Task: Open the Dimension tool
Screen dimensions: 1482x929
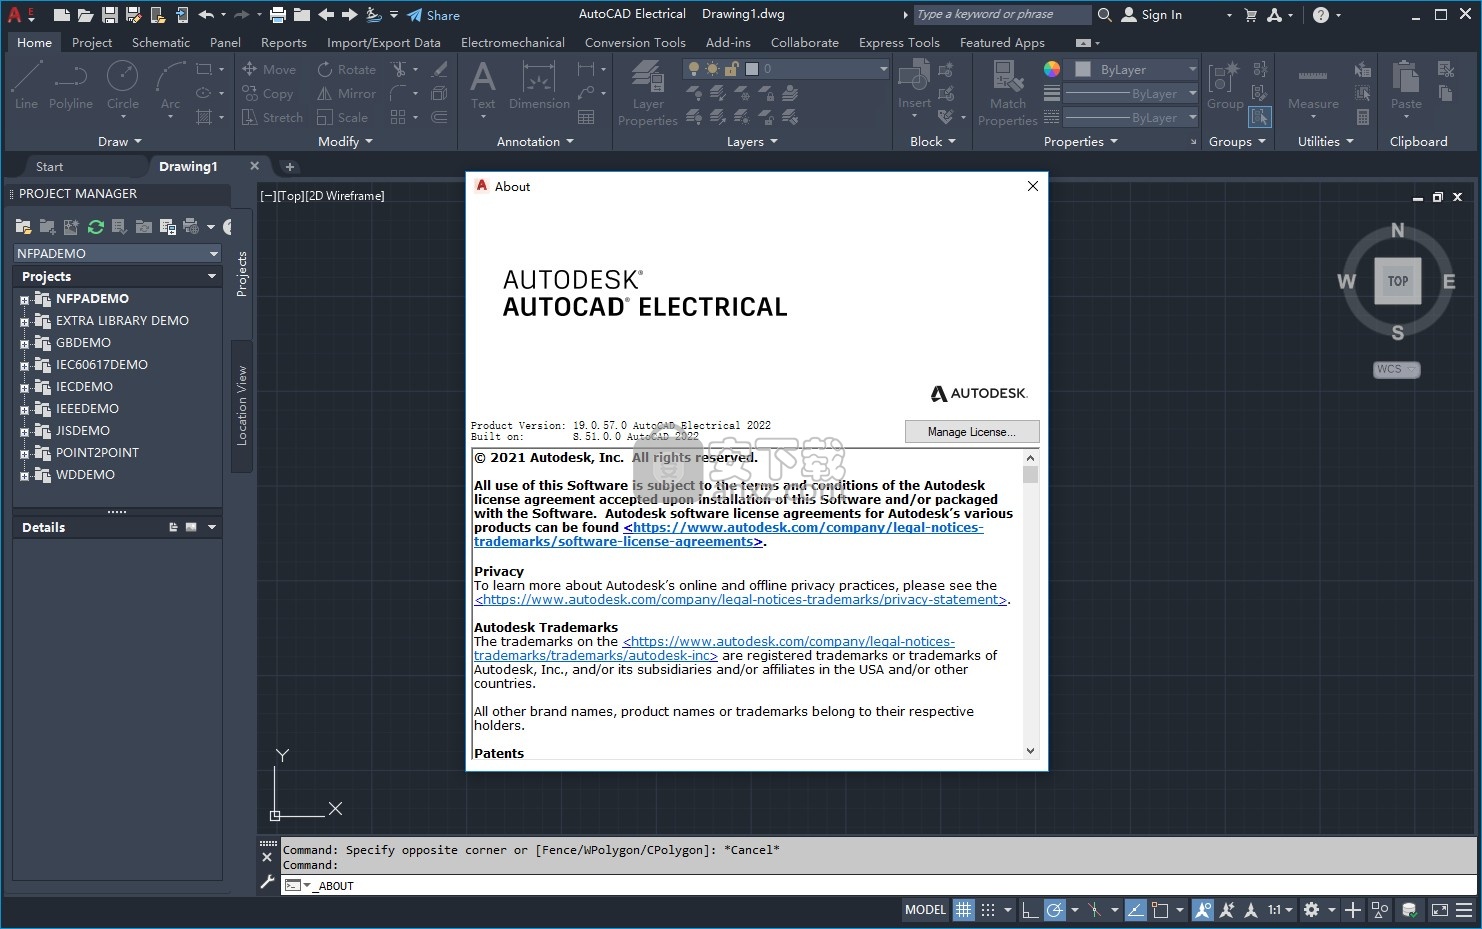Action: coord(539,85)
